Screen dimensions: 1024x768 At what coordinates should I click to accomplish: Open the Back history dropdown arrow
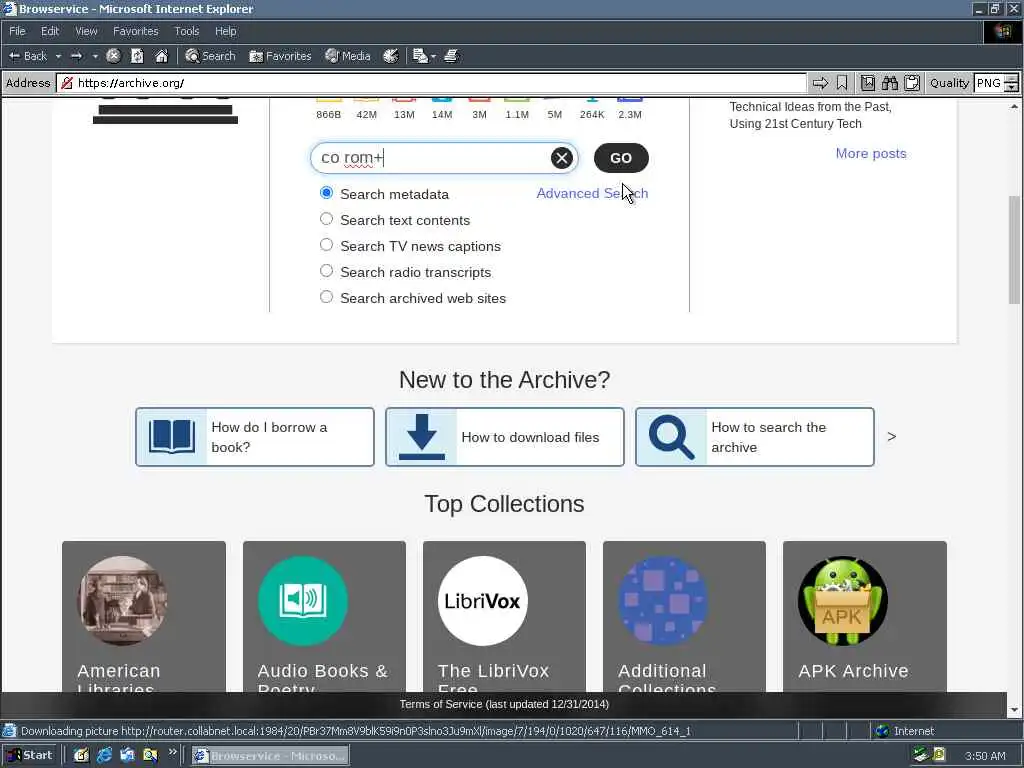click(58, 57)
